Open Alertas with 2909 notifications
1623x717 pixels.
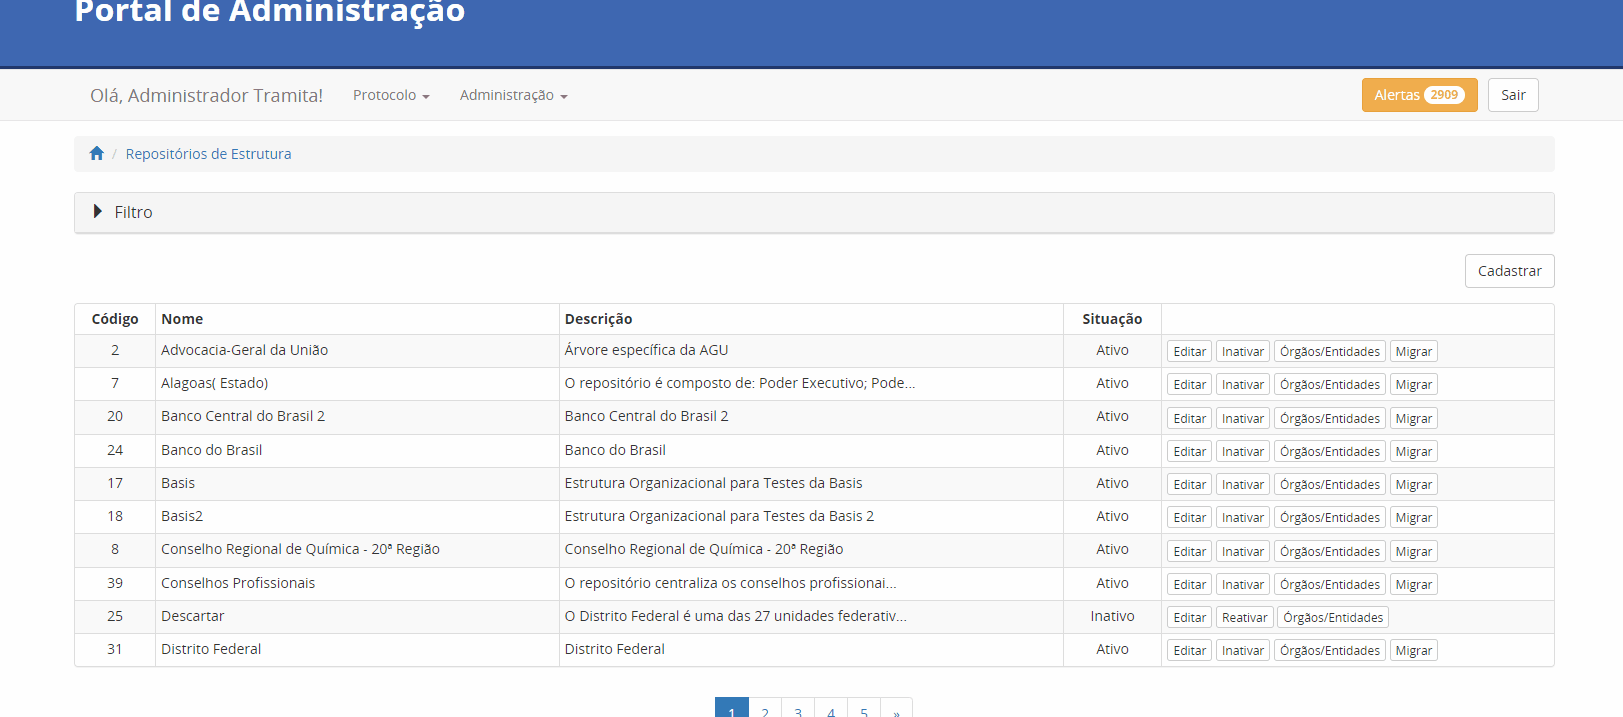(x=1419, y=95)
